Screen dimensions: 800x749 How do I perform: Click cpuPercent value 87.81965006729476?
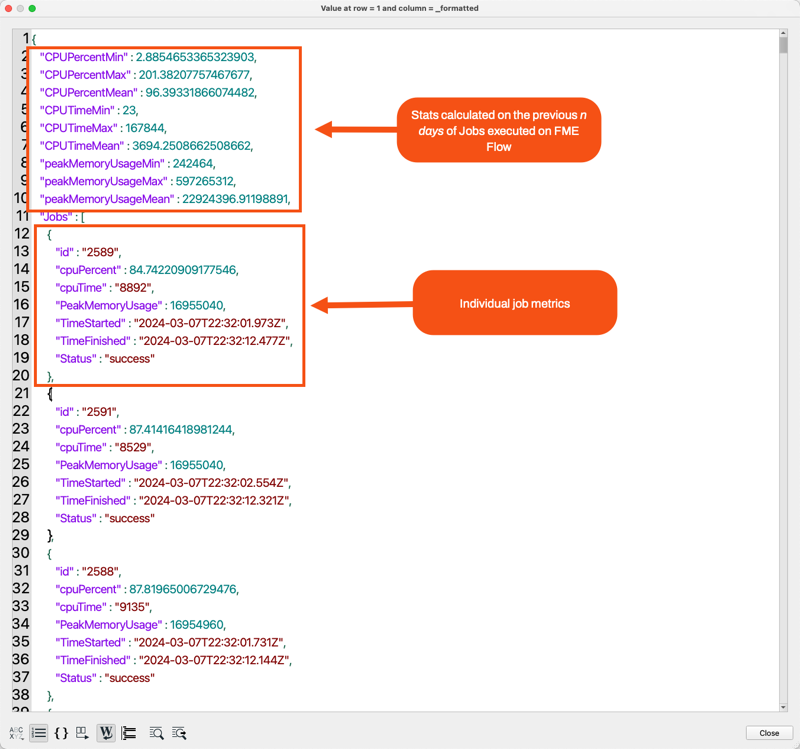pos(184,589)
